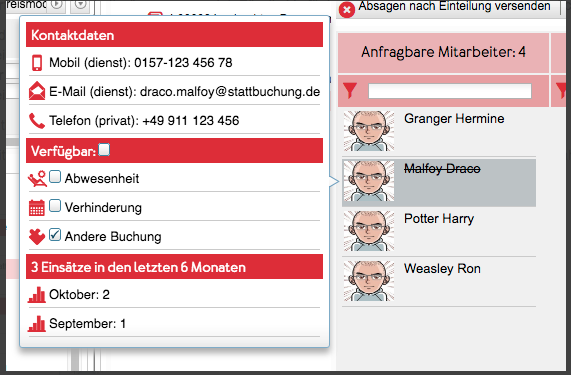571x375 pixels.
Task: Click the Anfragbare Mitarbeiter: 4 header
Action: 444,52
